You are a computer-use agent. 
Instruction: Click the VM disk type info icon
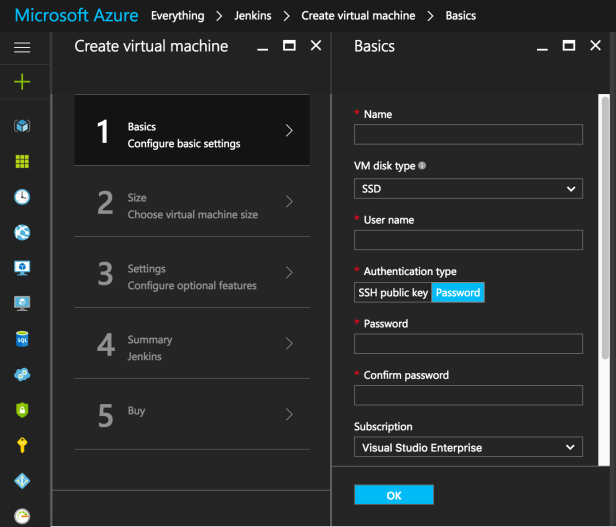(422, 167)
